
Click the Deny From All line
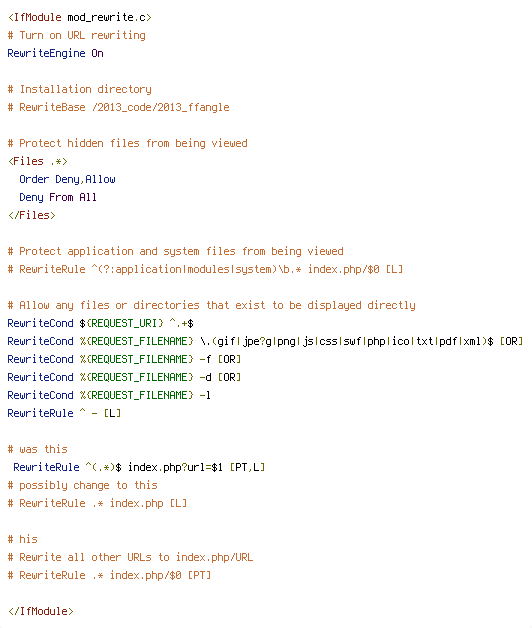pyautogui.click(x=58, y=197)
